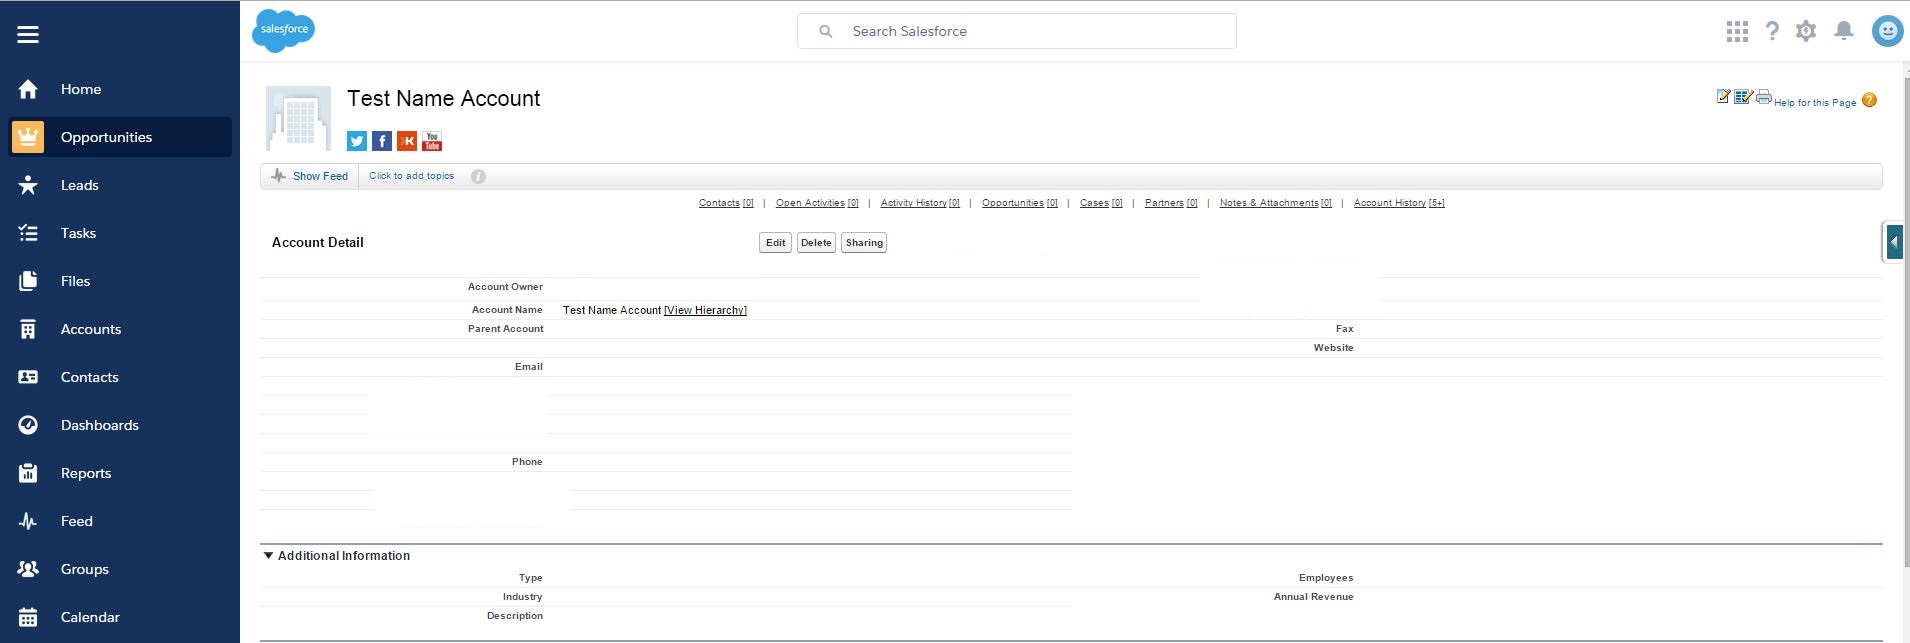Image resolution: width=1910 pixels, height=643 pixels.
Task: Click the 'Account Owner' field label
Action: [x=505, y=287]
